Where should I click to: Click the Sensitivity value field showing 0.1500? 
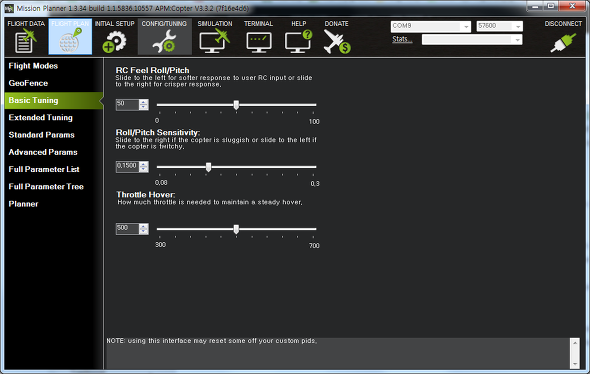coord(127,166)
